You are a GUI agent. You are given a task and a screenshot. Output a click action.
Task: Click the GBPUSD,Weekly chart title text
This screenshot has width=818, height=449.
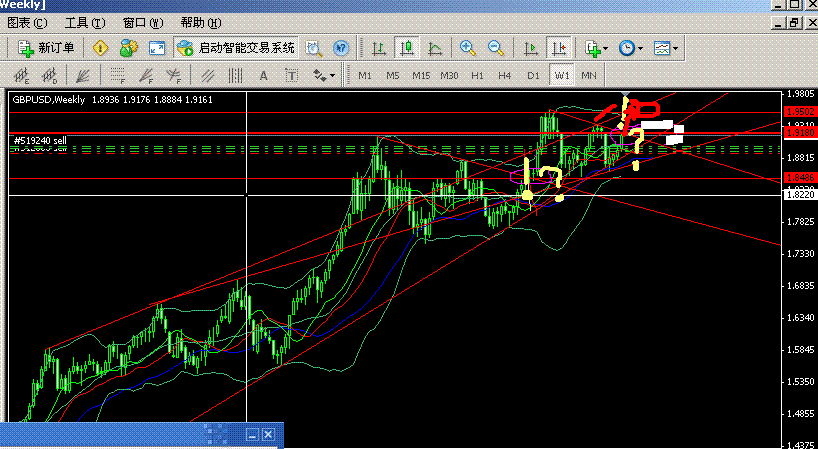click(x=49, y=99)
